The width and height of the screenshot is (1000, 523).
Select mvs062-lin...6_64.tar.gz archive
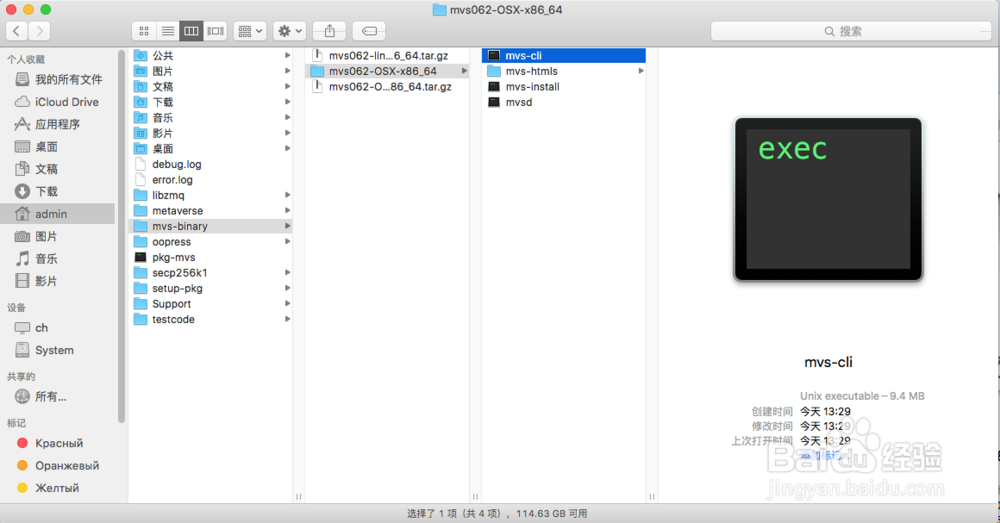click(x=388, y=55)
